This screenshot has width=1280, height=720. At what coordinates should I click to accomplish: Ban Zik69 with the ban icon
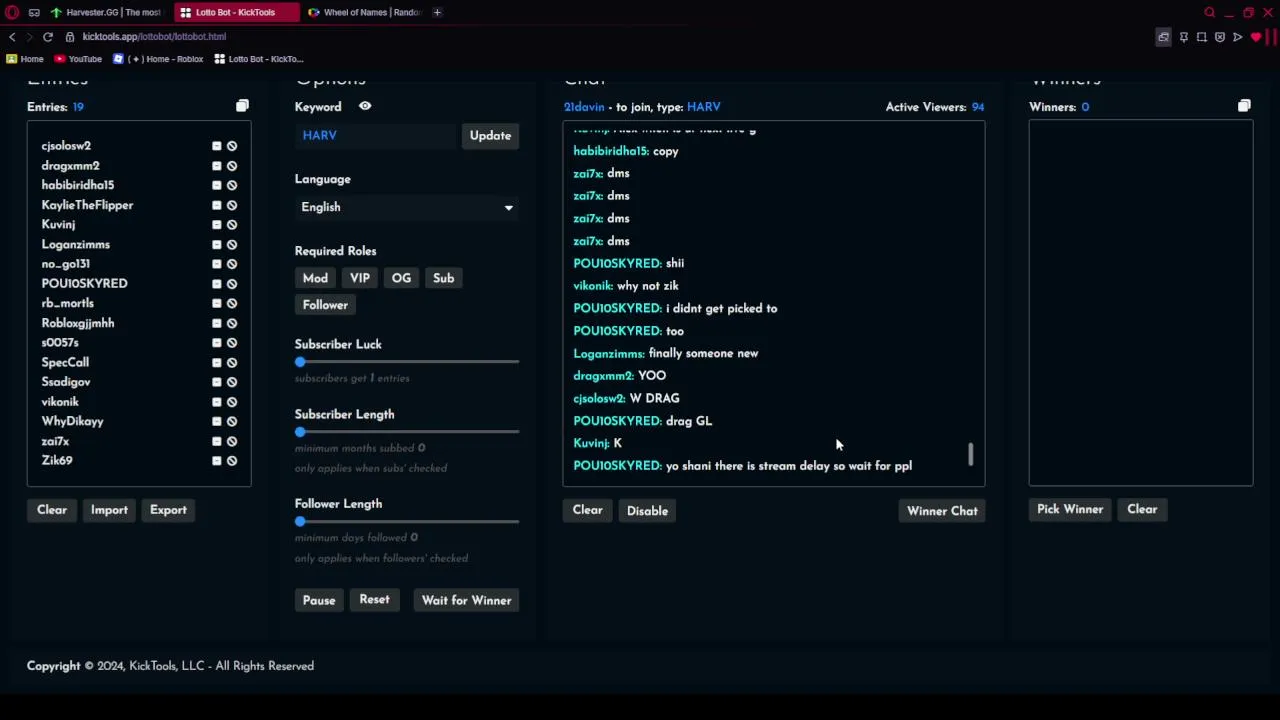pyautogui.click(x=232, y=461)
